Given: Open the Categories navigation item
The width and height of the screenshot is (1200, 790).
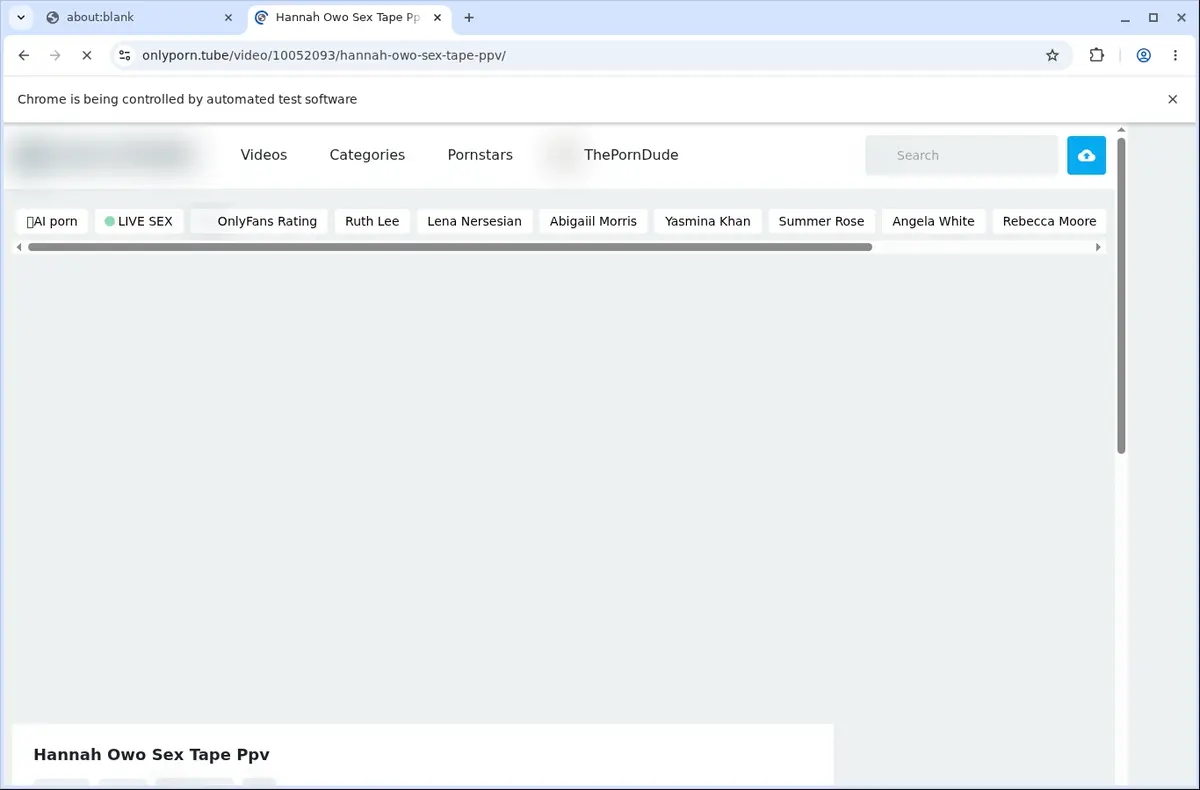Looking at the screenshot, I should [367, 155].
